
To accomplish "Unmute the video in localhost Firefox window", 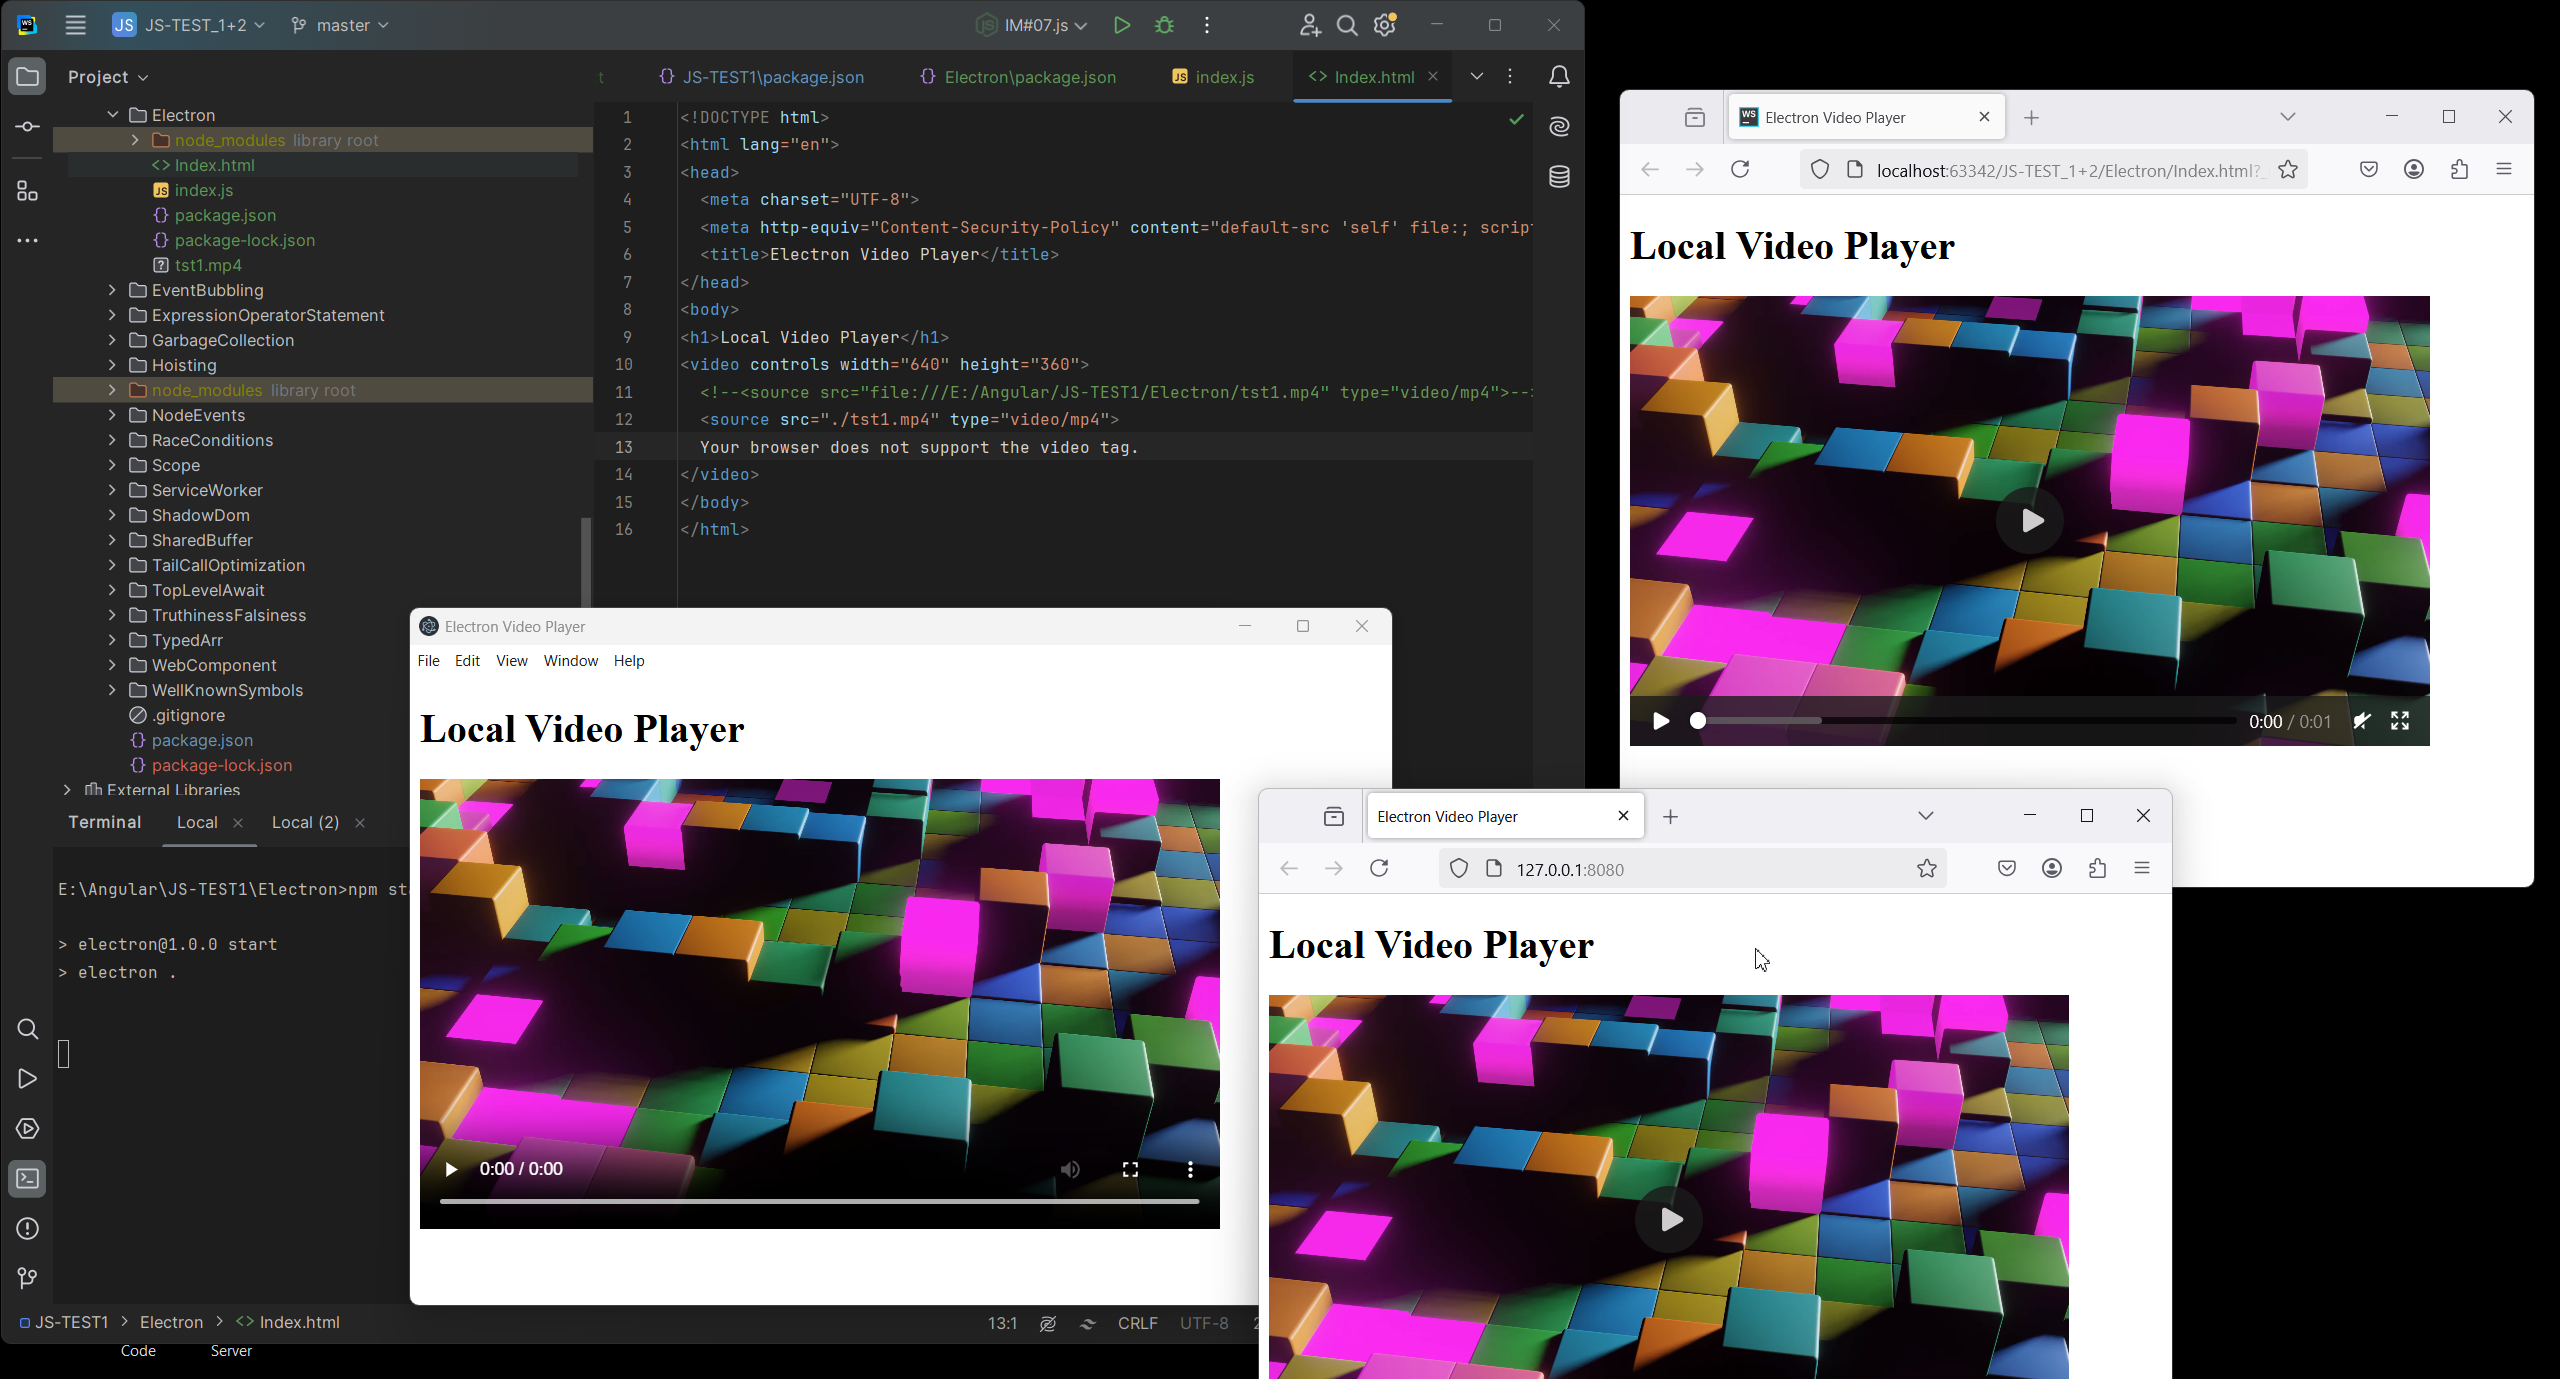I will tap(2362, 721).
